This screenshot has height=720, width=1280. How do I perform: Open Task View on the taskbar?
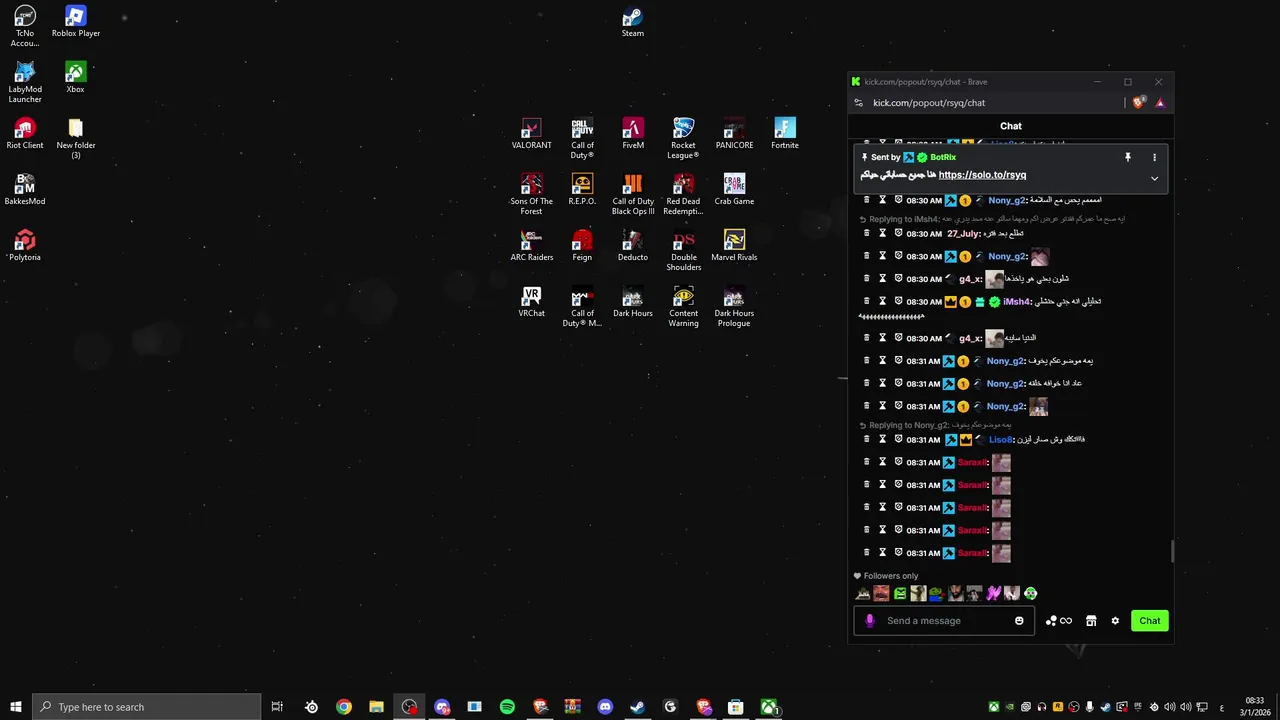[x=277, y=707]
